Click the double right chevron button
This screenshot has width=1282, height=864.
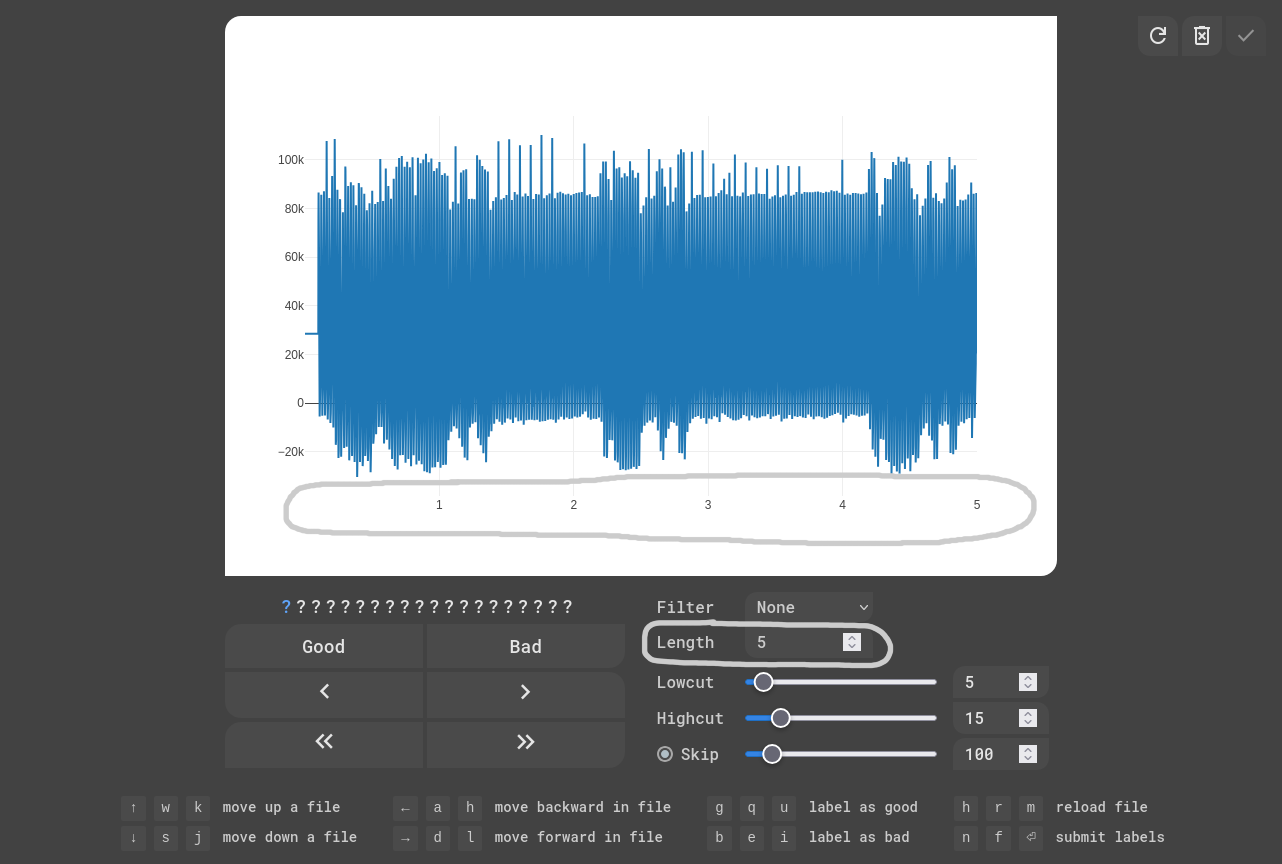526,741
